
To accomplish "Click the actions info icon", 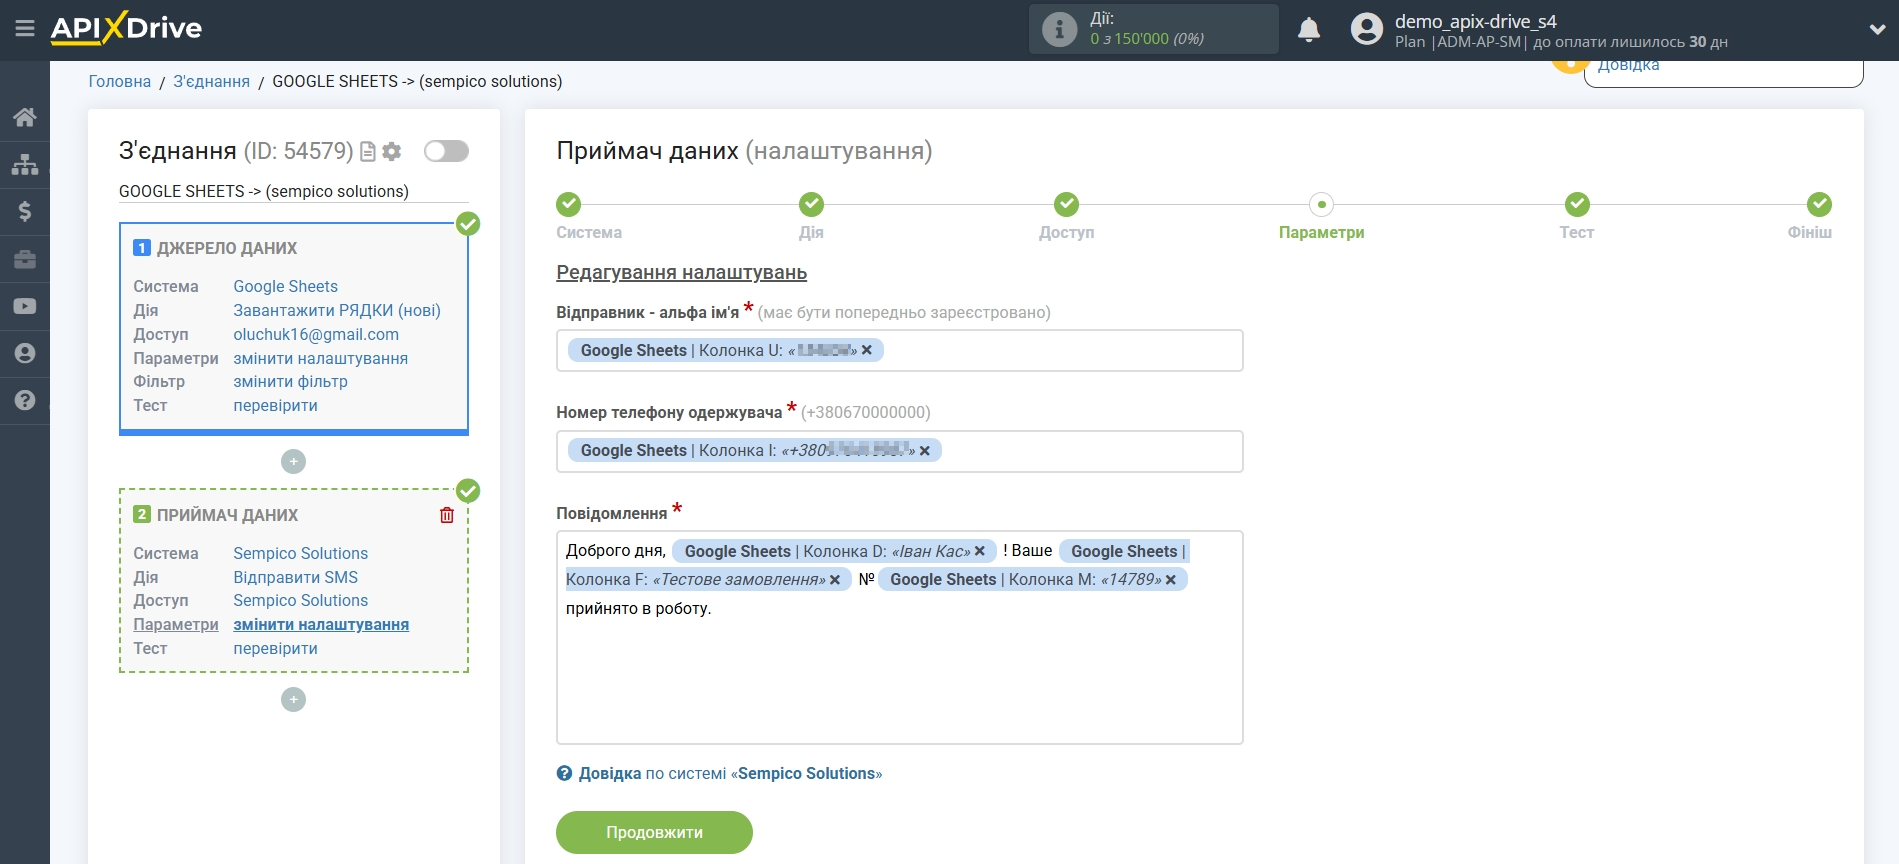I will tap(1059, 29).
